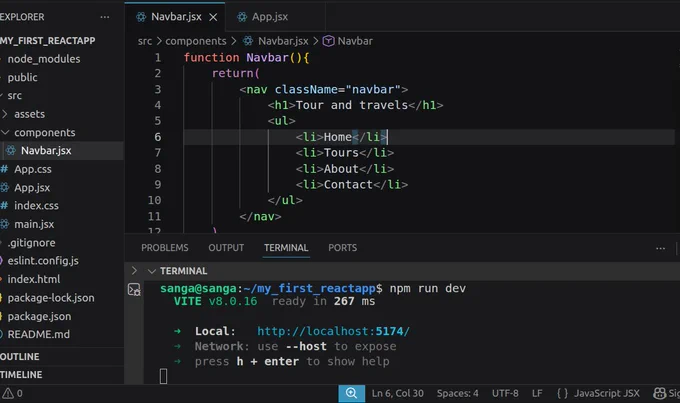Click the Navbar symbol breadcrumb
The height and width of the screenshot is (403, 680).
point(355,41)
